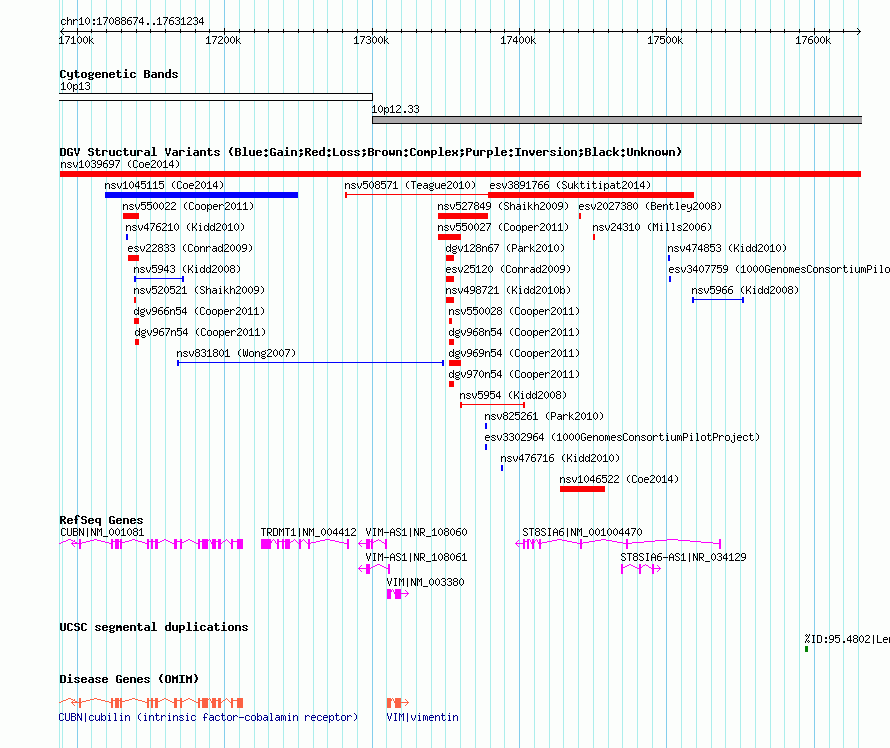Image resolution: width=890 pixels, height=748 pixels.
Task: Click the 17300k ruler tick label
Action: pos(371,40)
